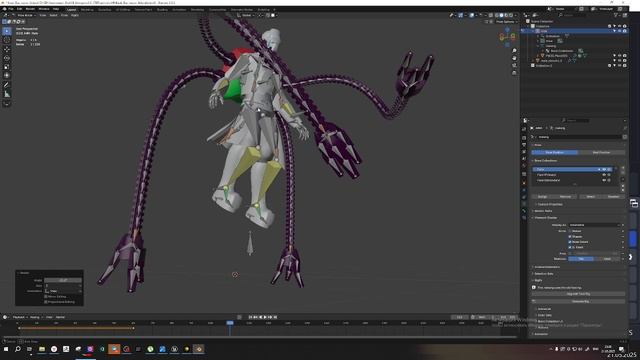Select the Scale tool

pyautogui.click(x=7, y=67)
